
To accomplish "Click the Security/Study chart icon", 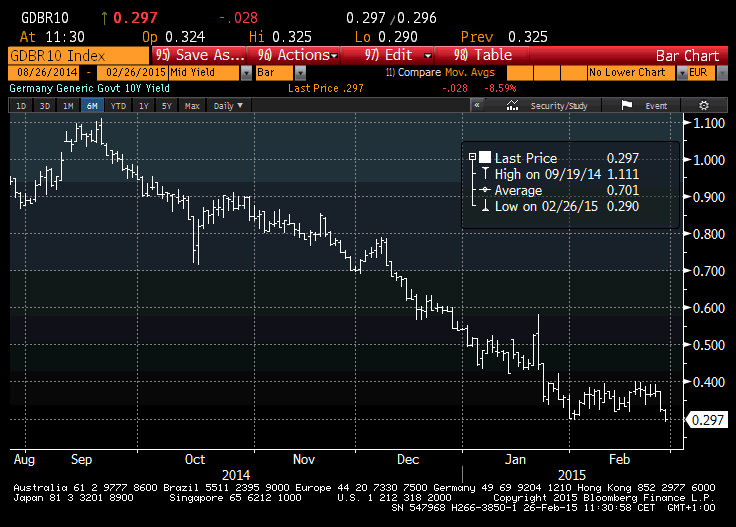I will [x=512, y=106].
